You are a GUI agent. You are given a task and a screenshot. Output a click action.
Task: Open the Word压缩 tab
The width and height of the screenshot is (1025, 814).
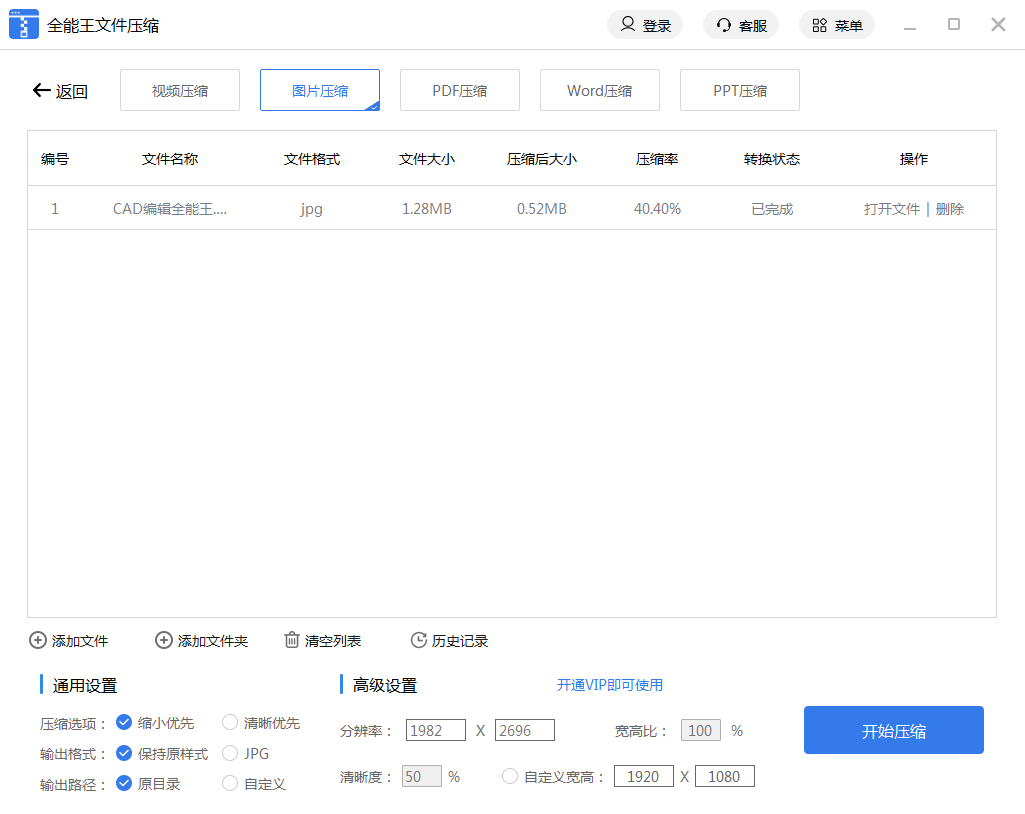(600, 90)
